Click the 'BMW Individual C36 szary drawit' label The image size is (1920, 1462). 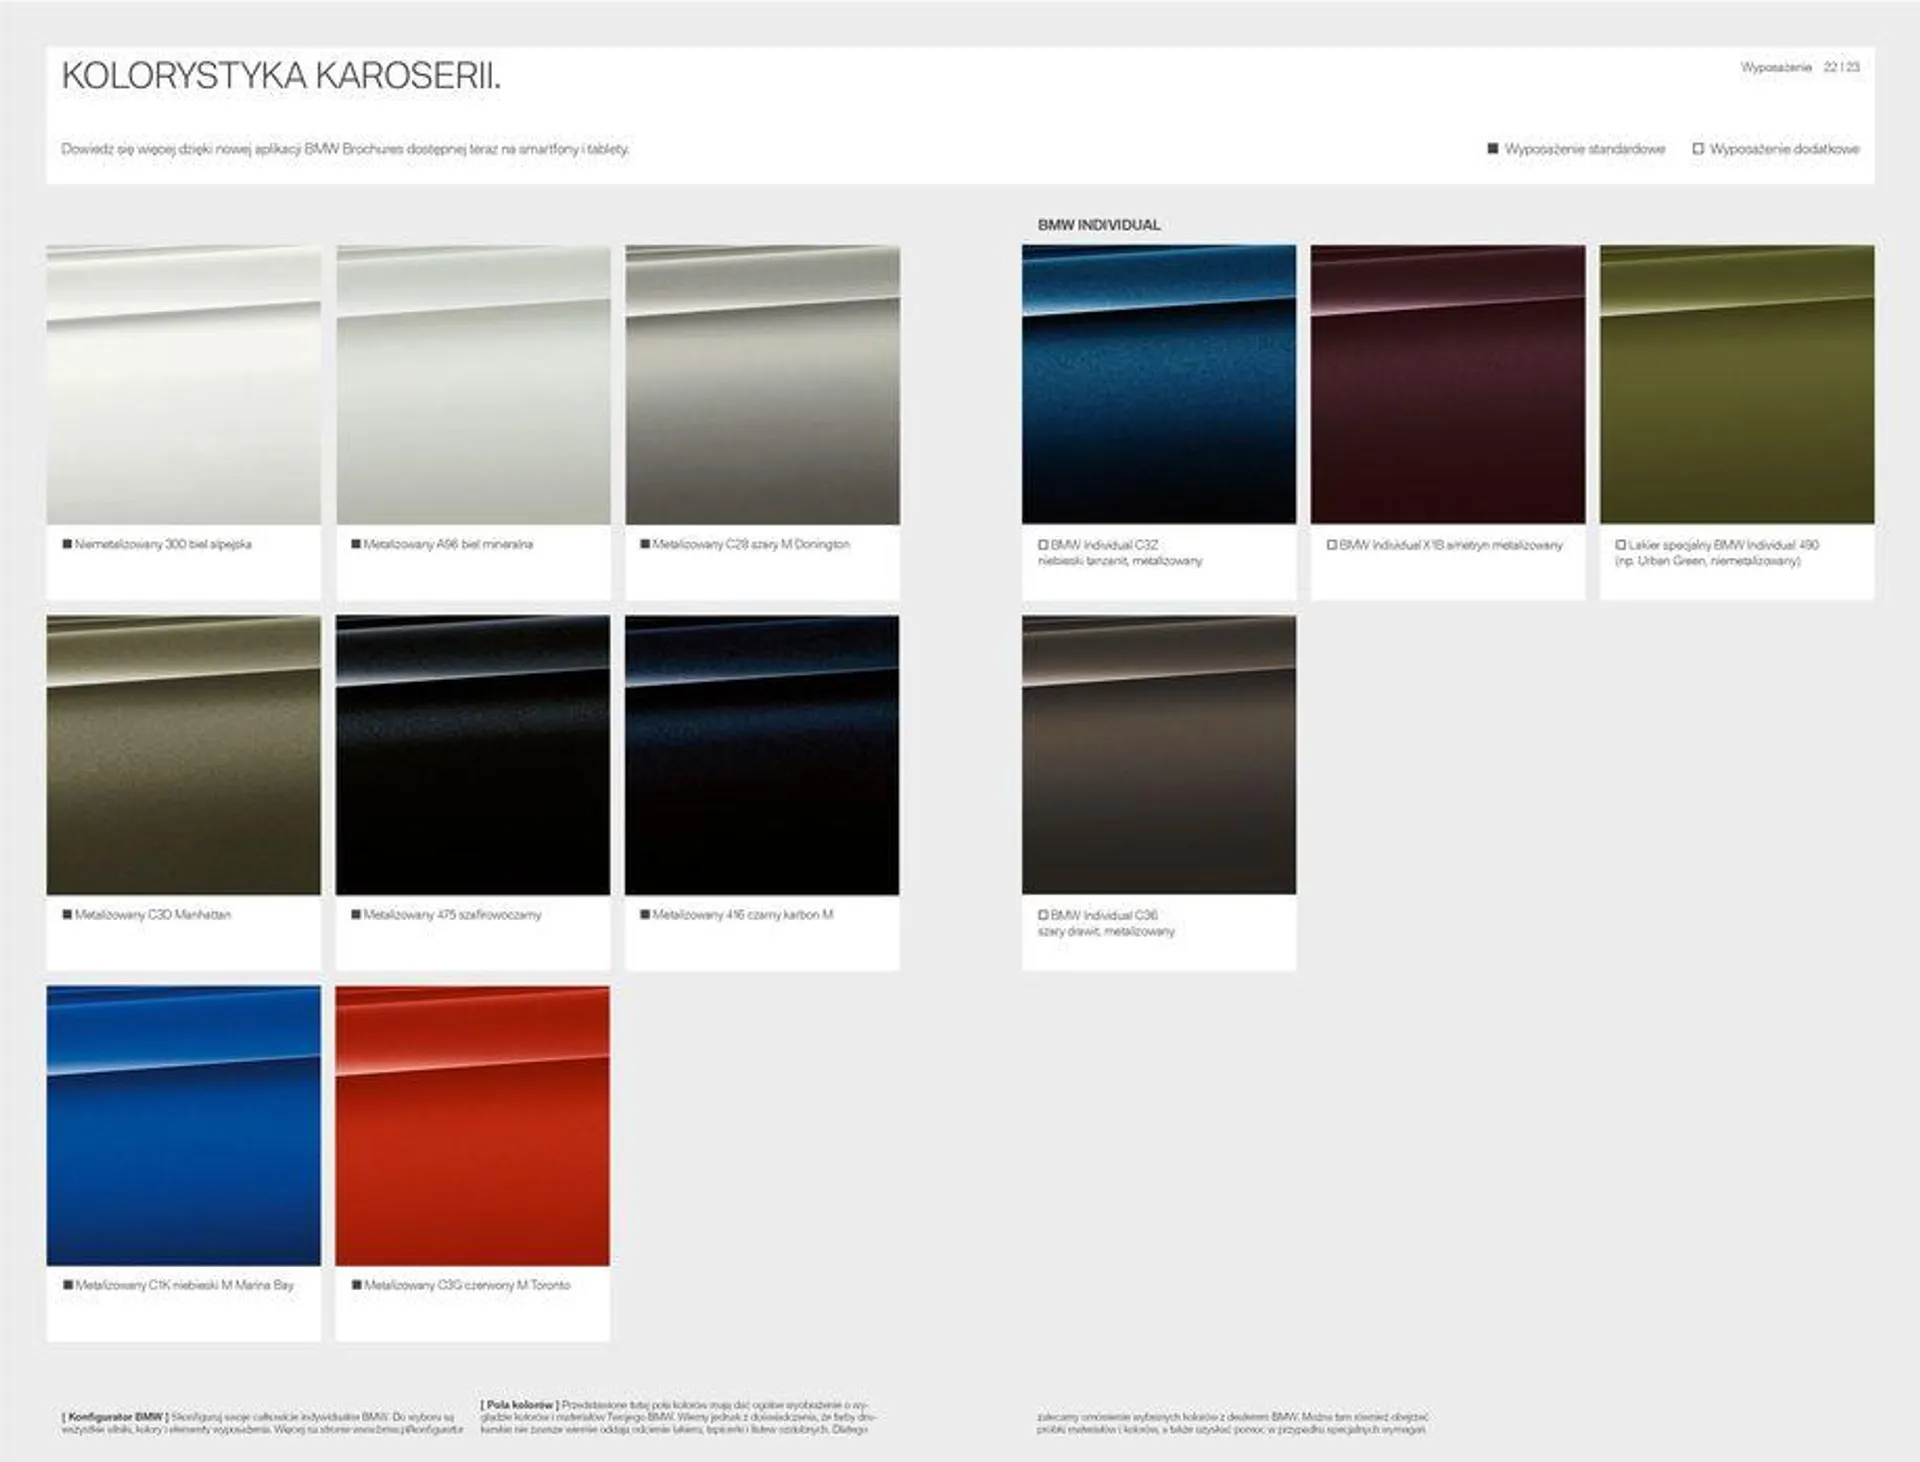pos(1107,923)
